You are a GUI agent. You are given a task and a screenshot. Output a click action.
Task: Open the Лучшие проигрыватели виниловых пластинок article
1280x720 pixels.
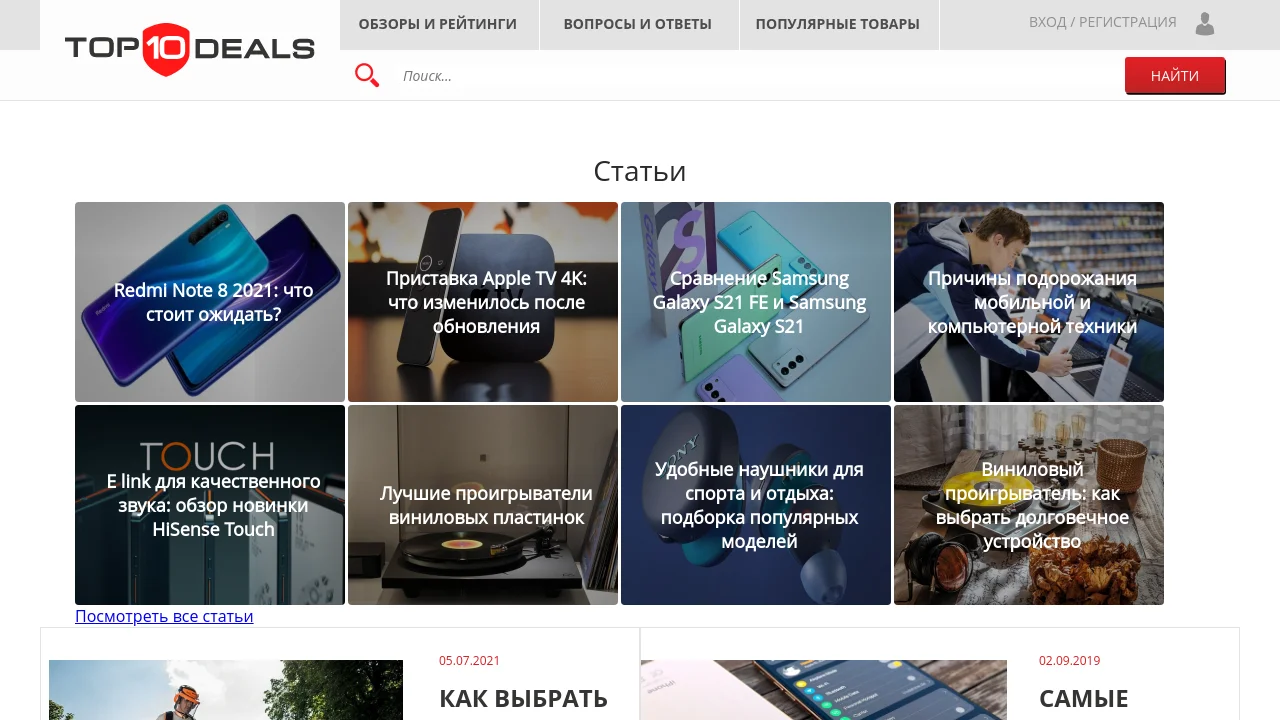(483, 505)
